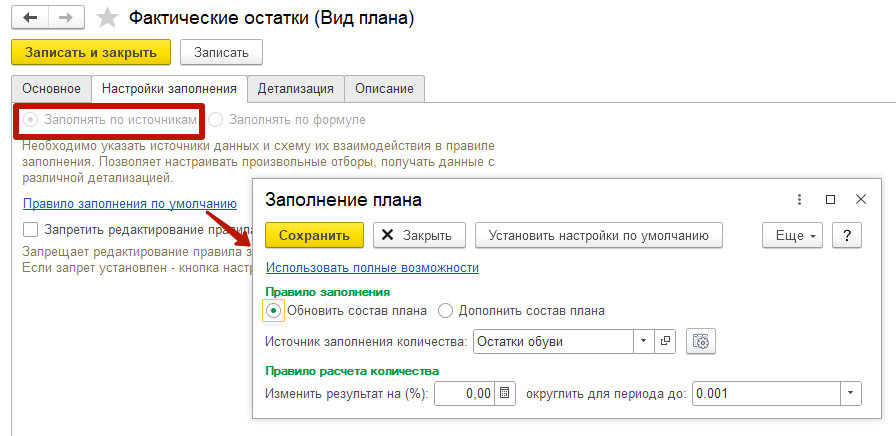Expand the rounding 0.001 dropdown arrow
The width and height of the screenshot is (896, 436).
pyautogui.click(x=850, y=393)
